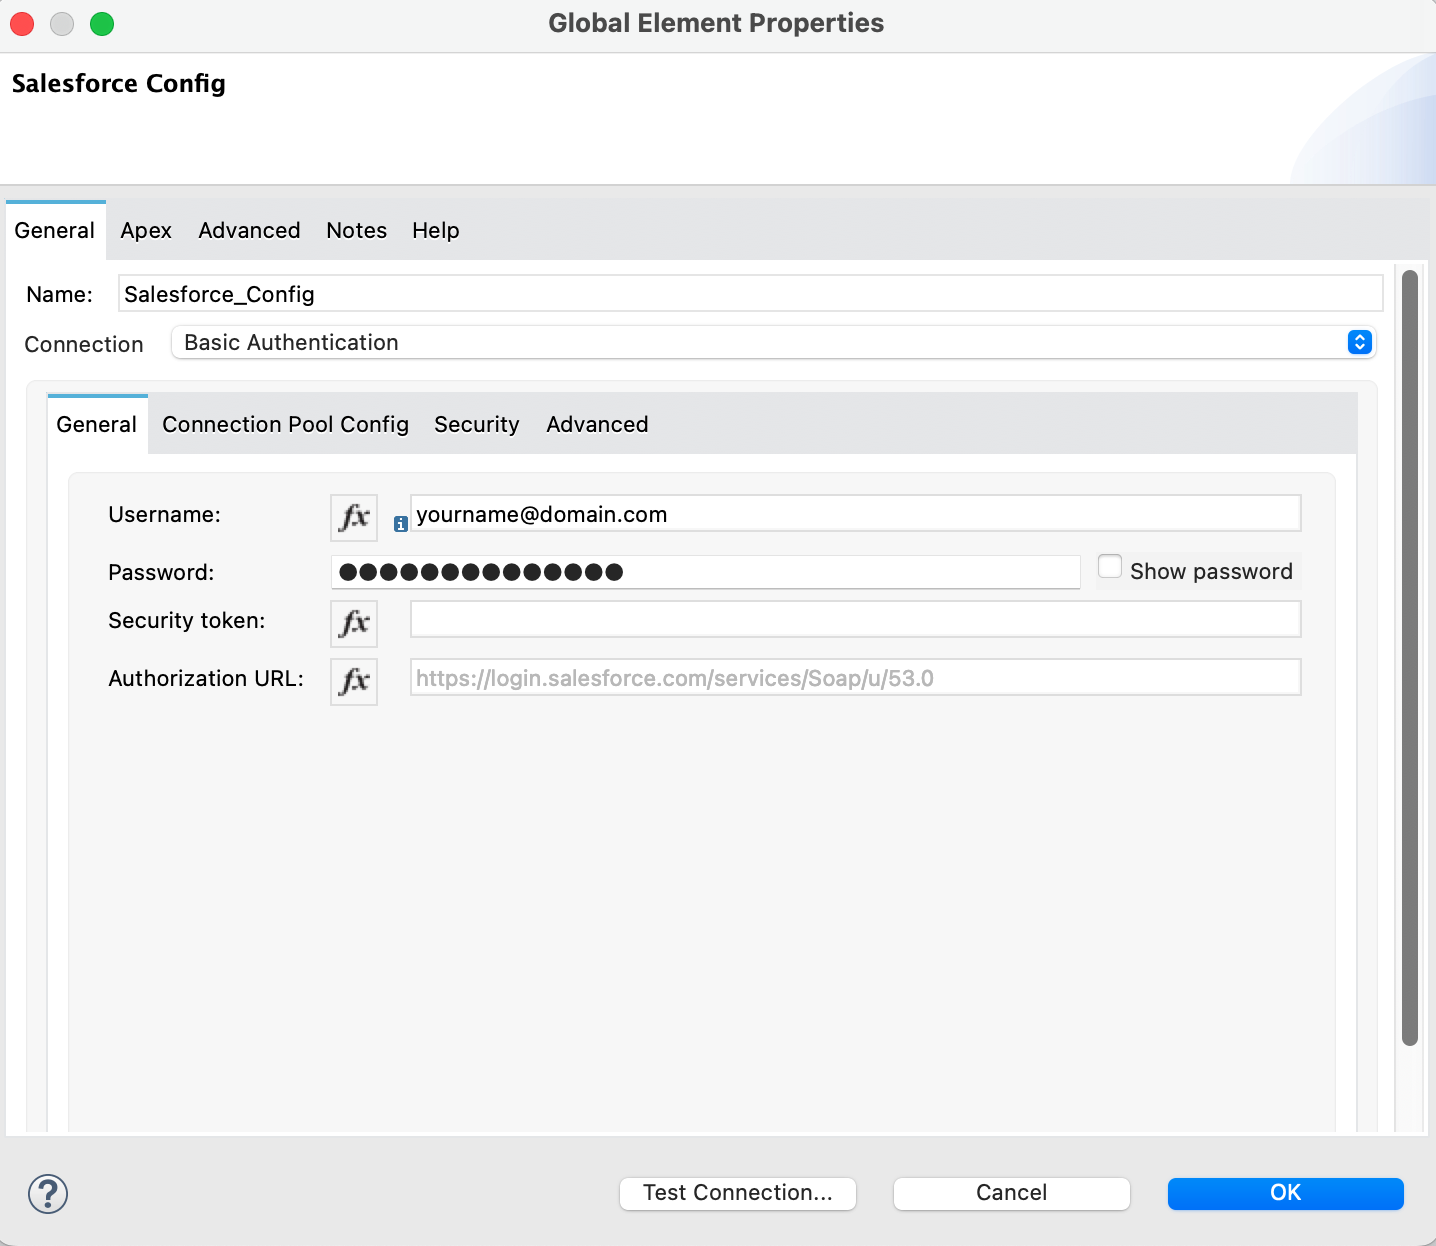Open the Notes tab

click(x=356, y=230)
